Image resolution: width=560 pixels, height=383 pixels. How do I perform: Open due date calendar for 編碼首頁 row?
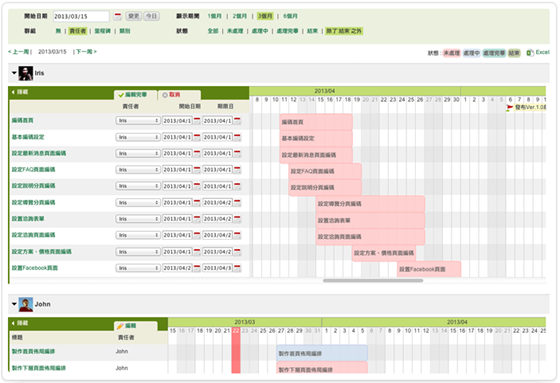point(237,121)
